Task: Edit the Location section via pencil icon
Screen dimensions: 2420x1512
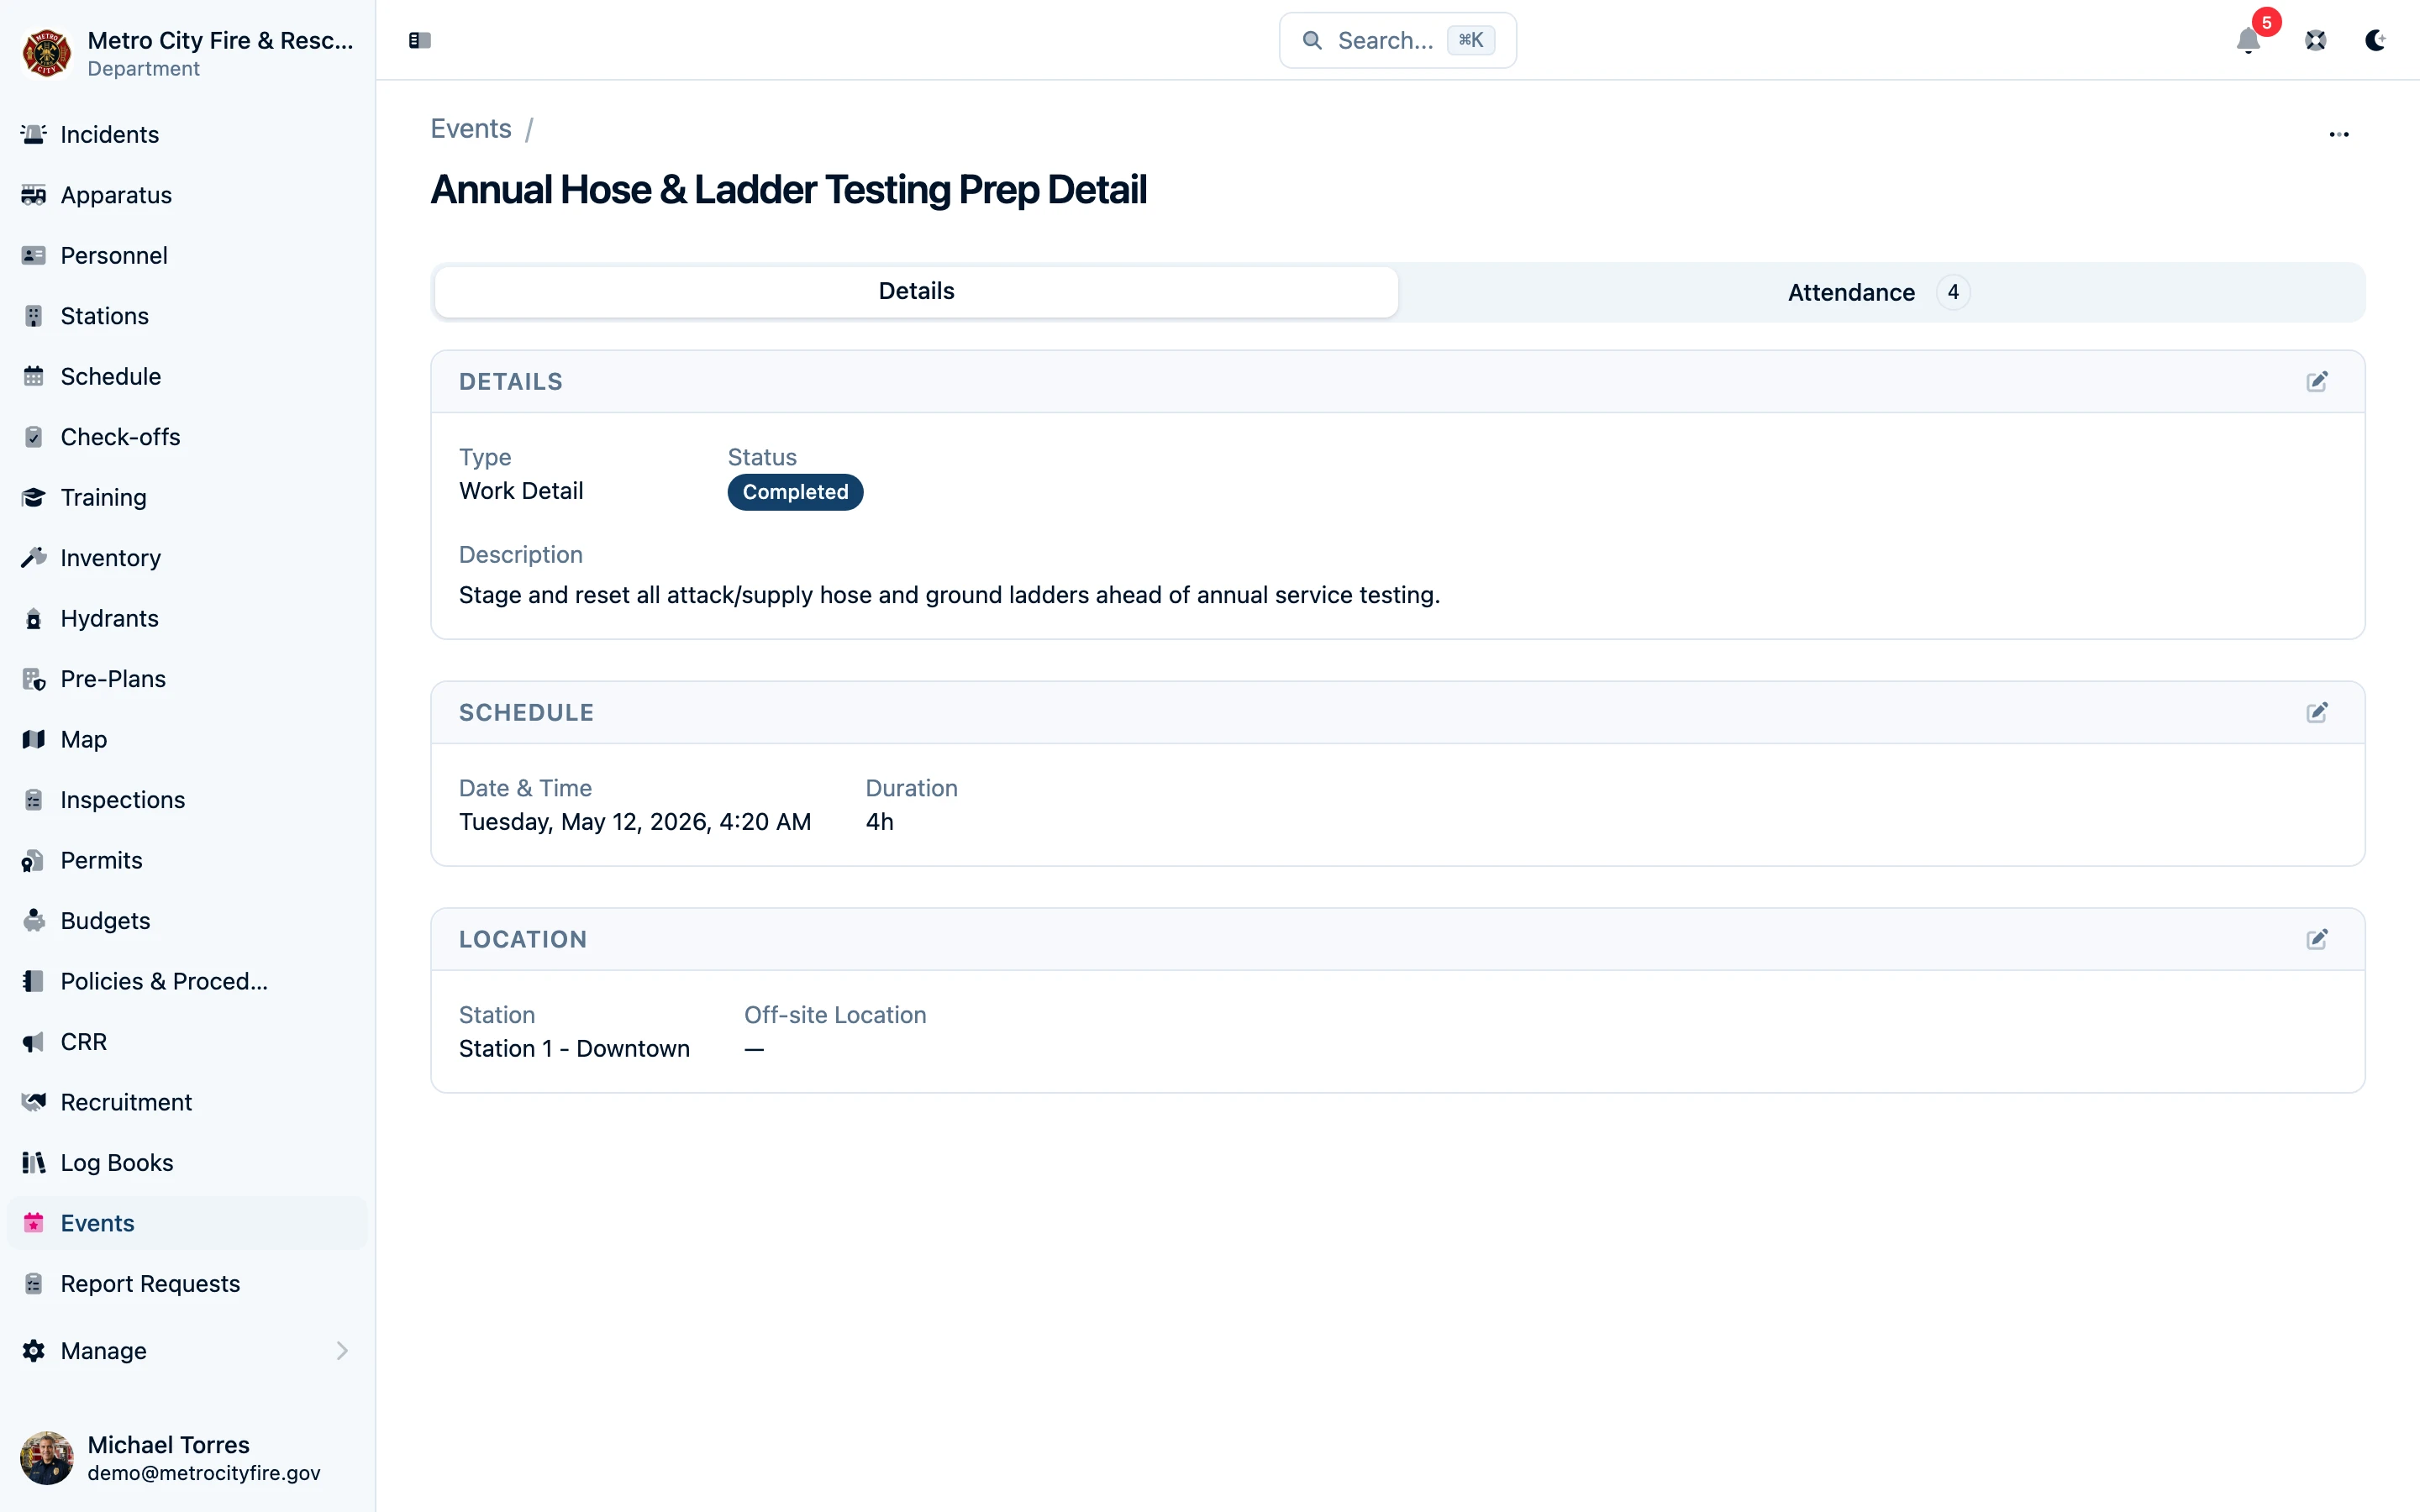Action: (x=2317, y=939)
